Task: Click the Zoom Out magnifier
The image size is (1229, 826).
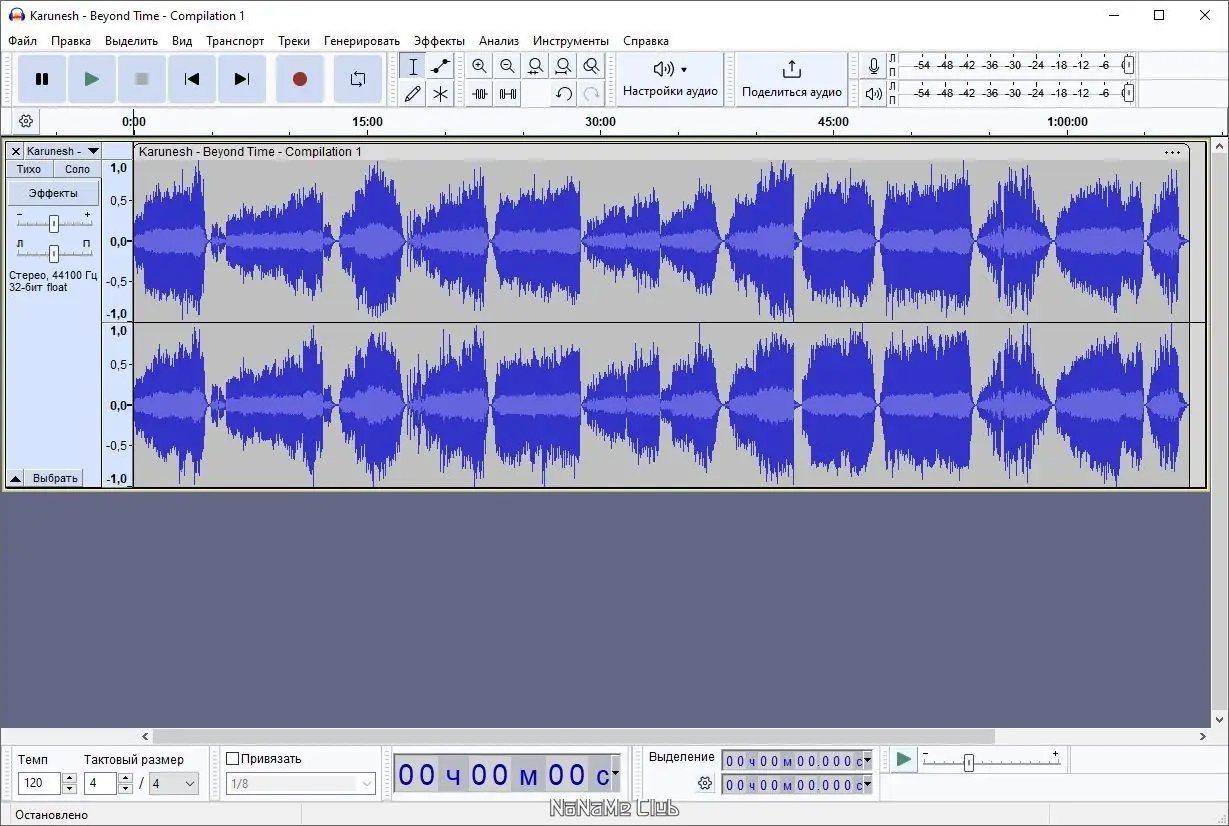Action: point(508,67)
